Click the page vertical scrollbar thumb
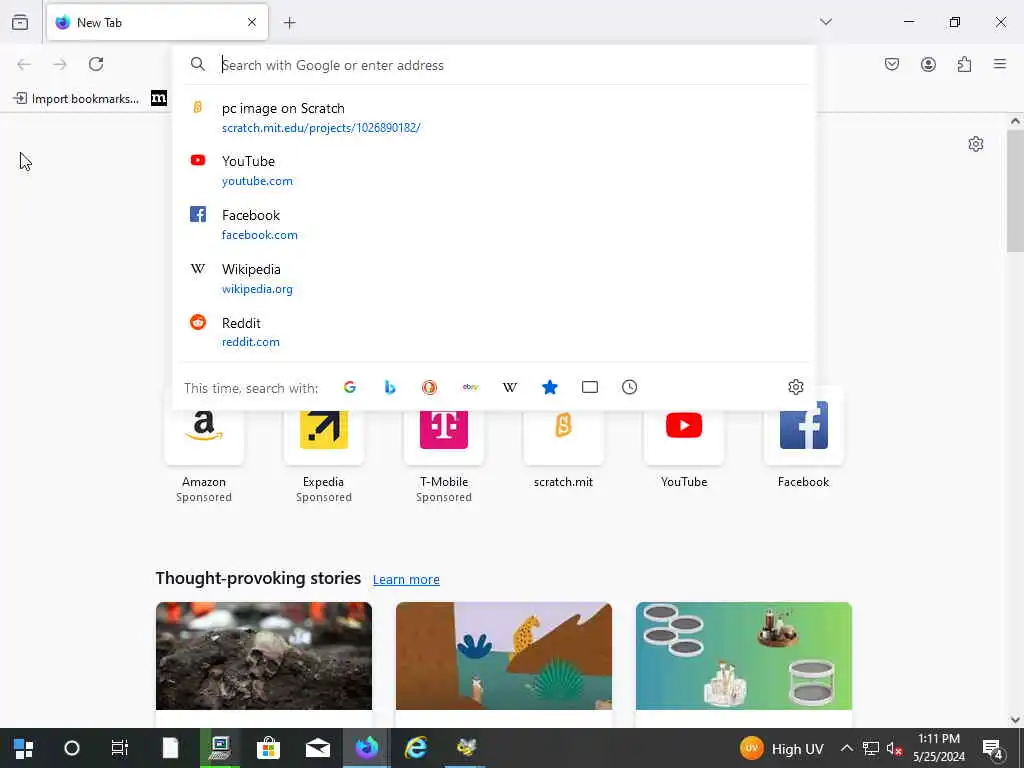Image resolution: width=1024 pixels, height=768 pixels. pos(1015,191)
